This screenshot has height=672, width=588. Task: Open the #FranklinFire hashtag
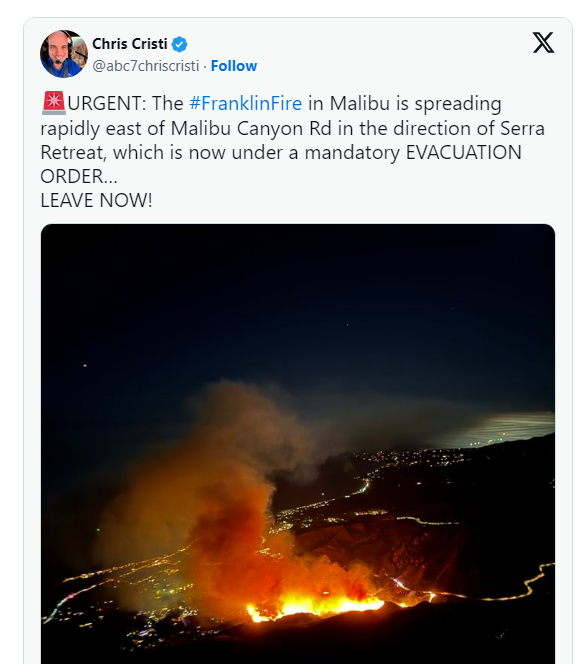coord(246,103)
